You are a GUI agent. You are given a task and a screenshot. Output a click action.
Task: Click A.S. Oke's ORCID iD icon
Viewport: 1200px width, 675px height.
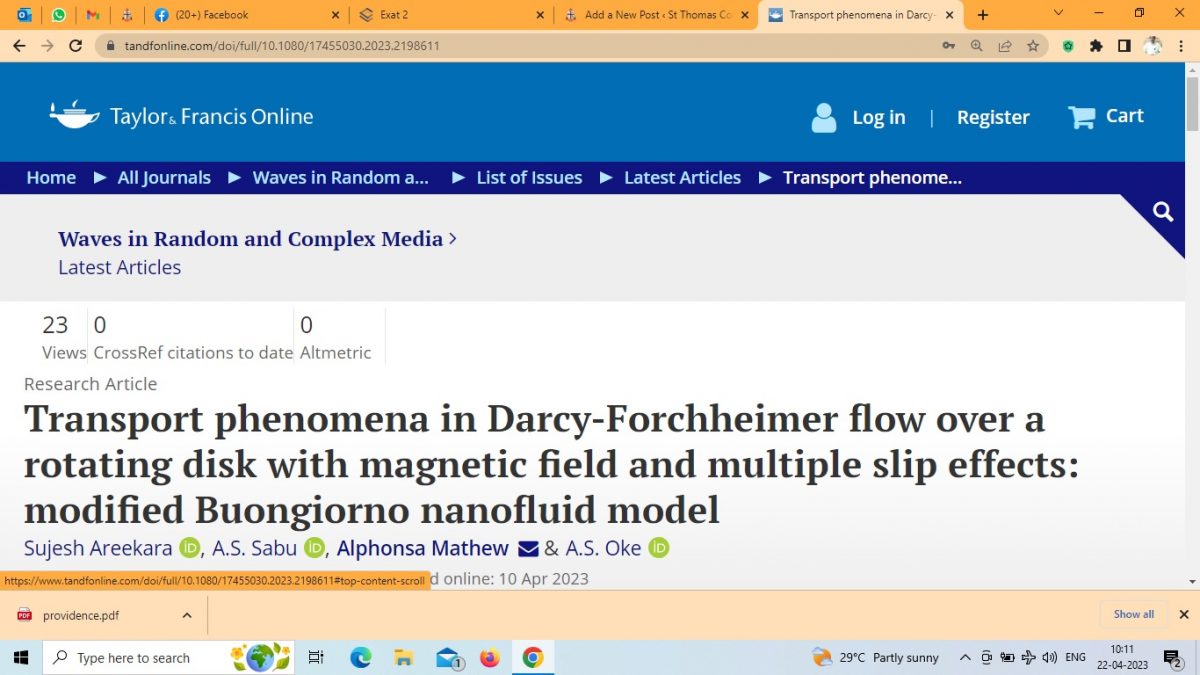tap(658, 548)
